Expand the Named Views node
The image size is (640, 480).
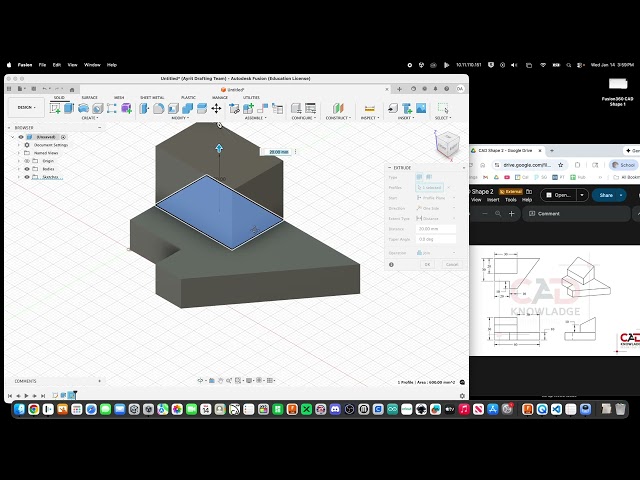point(18,153)
